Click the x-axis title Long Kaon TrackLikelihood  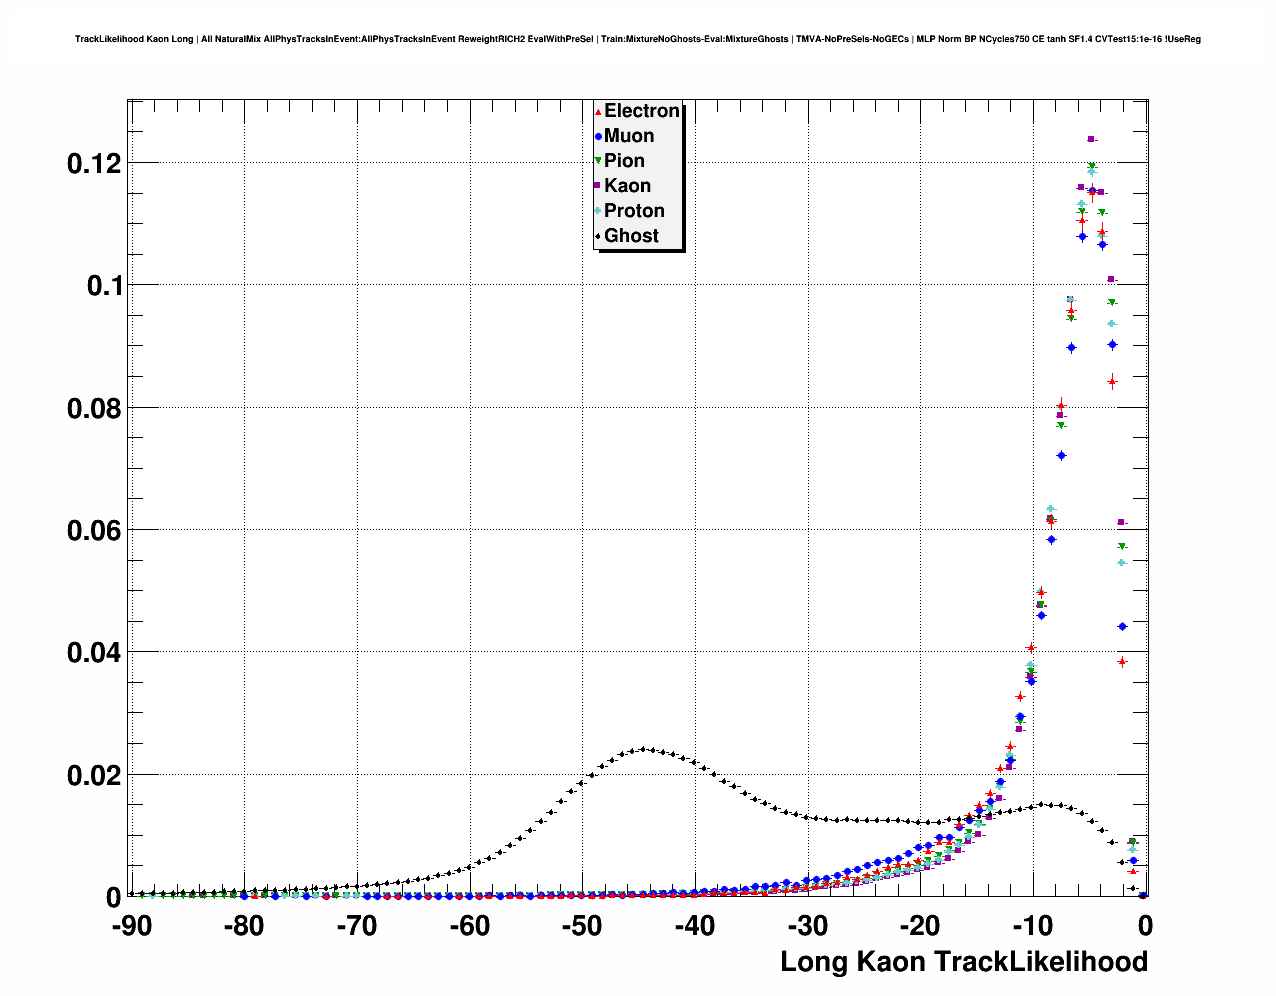coord(963,962)
